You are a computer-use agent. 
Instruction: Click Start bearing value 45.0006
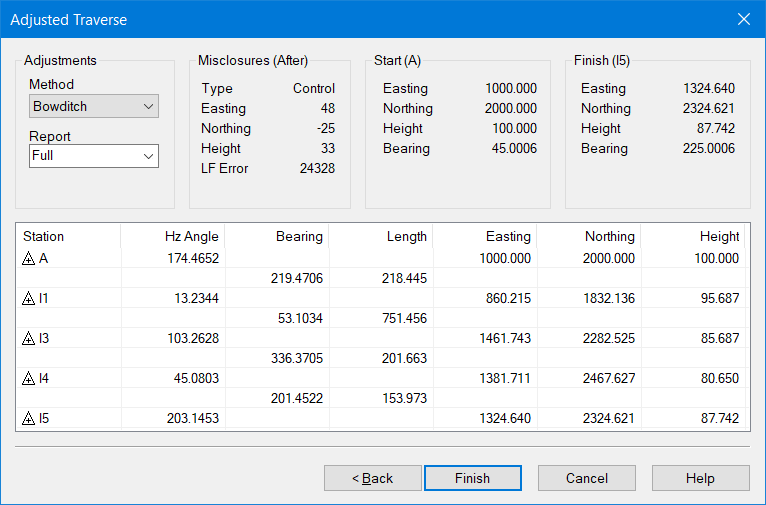tap(514, 148)
